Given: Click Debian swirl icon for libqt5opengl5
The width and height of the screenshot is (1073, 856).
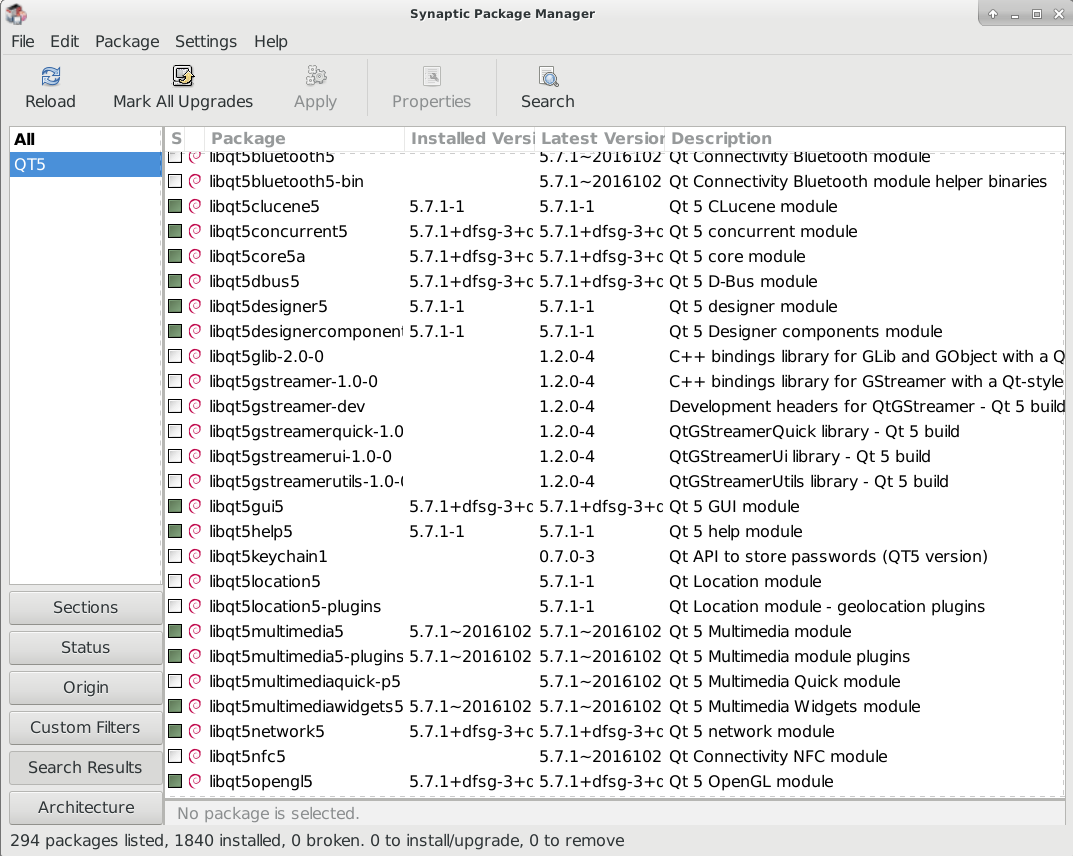Looking at the screenshot, I should (x=195, y=781).
